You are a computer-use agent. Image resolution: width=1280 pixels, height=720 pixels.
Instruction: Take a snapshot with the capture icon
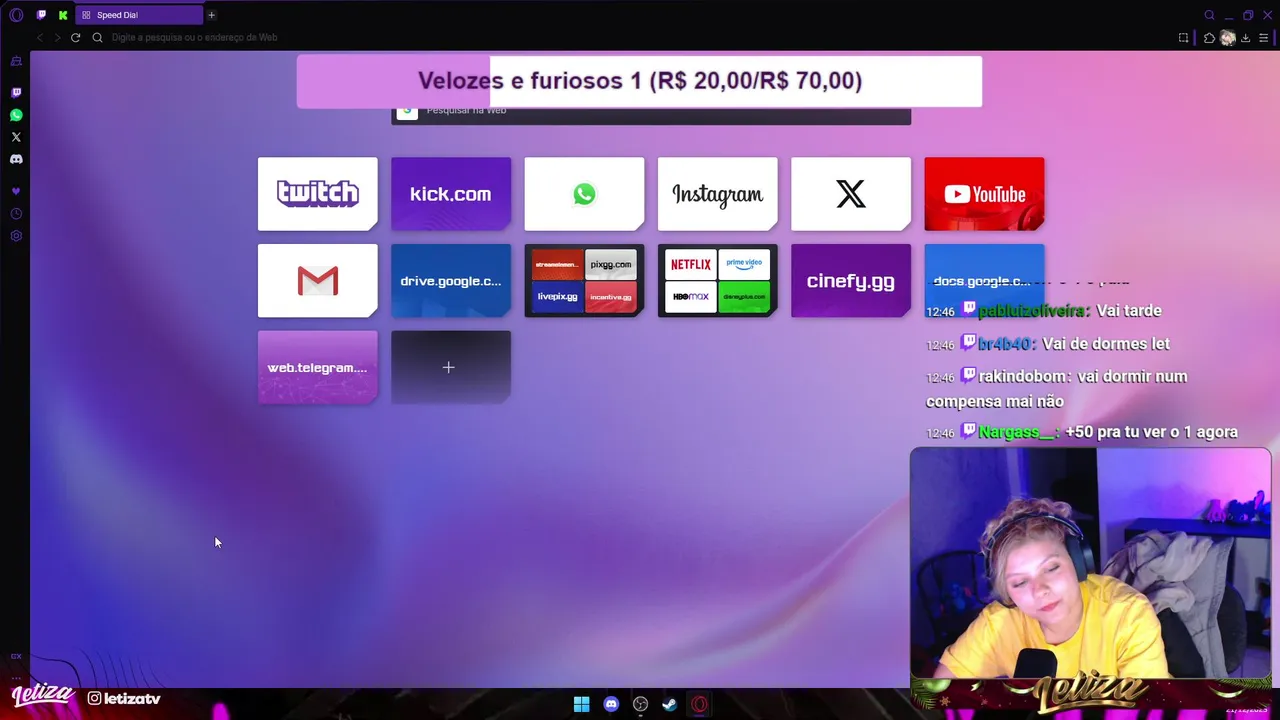[1184, 38]
